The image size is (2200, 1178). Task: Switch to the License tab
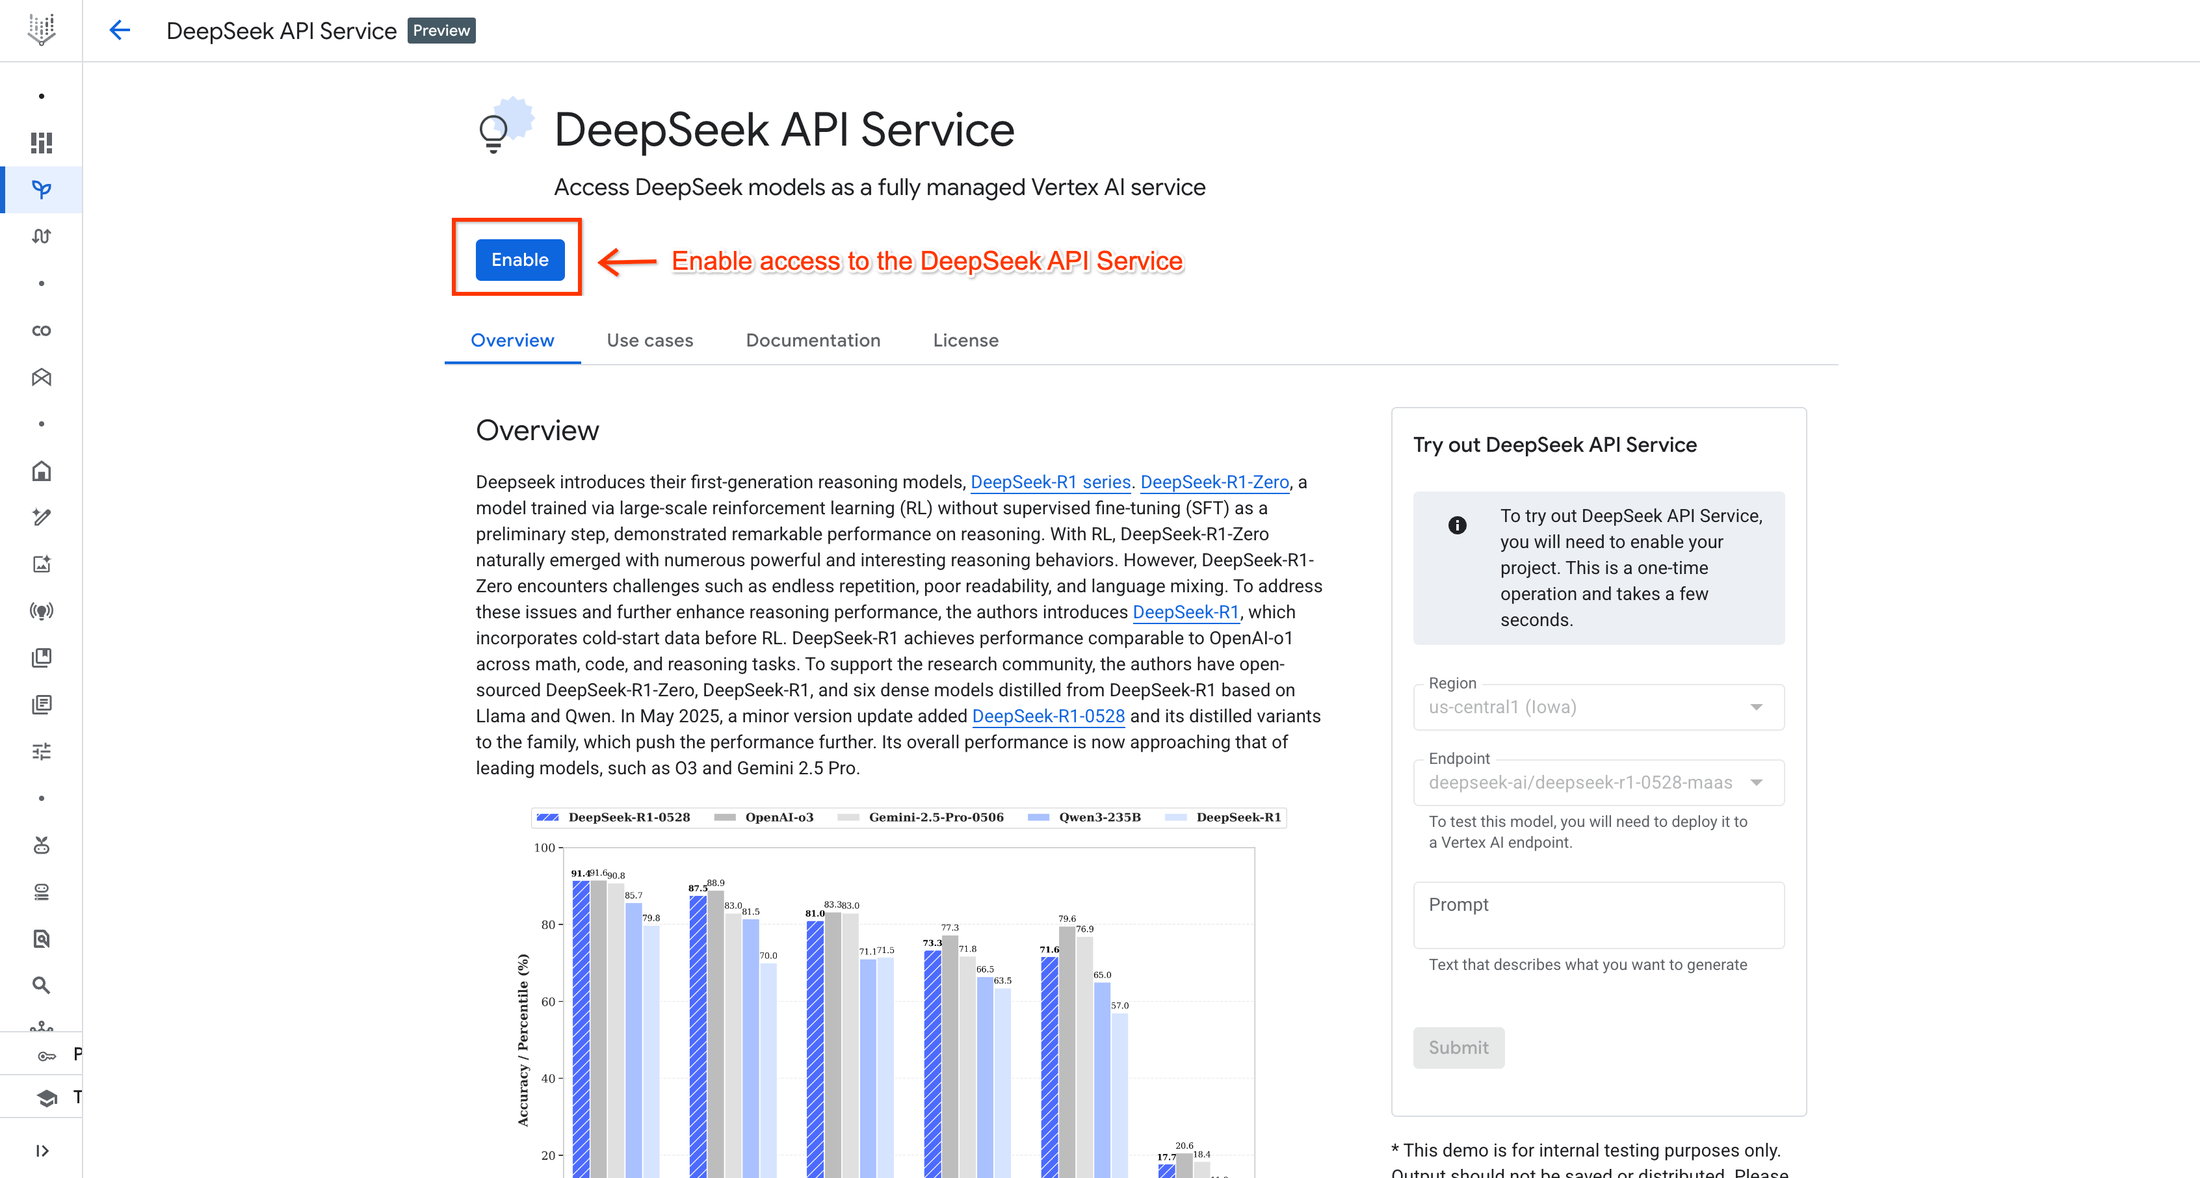pyautogui.click(x=965, y=340)
